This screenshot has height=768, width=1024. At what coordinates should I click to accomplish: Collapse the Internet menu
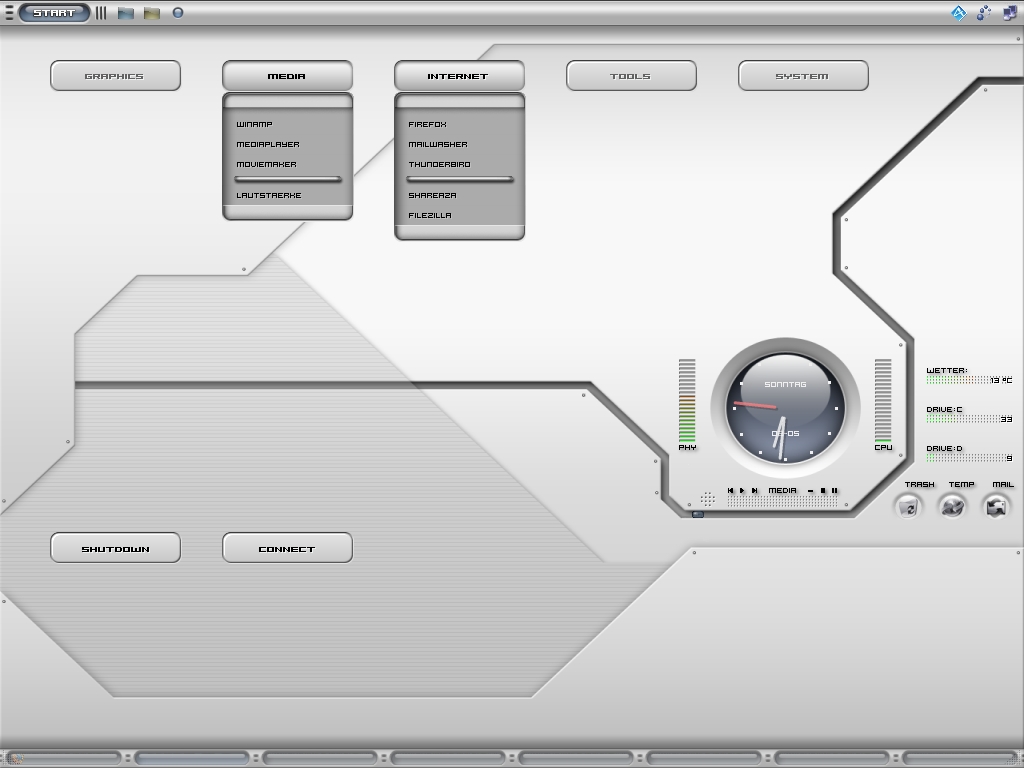[459, 76]
